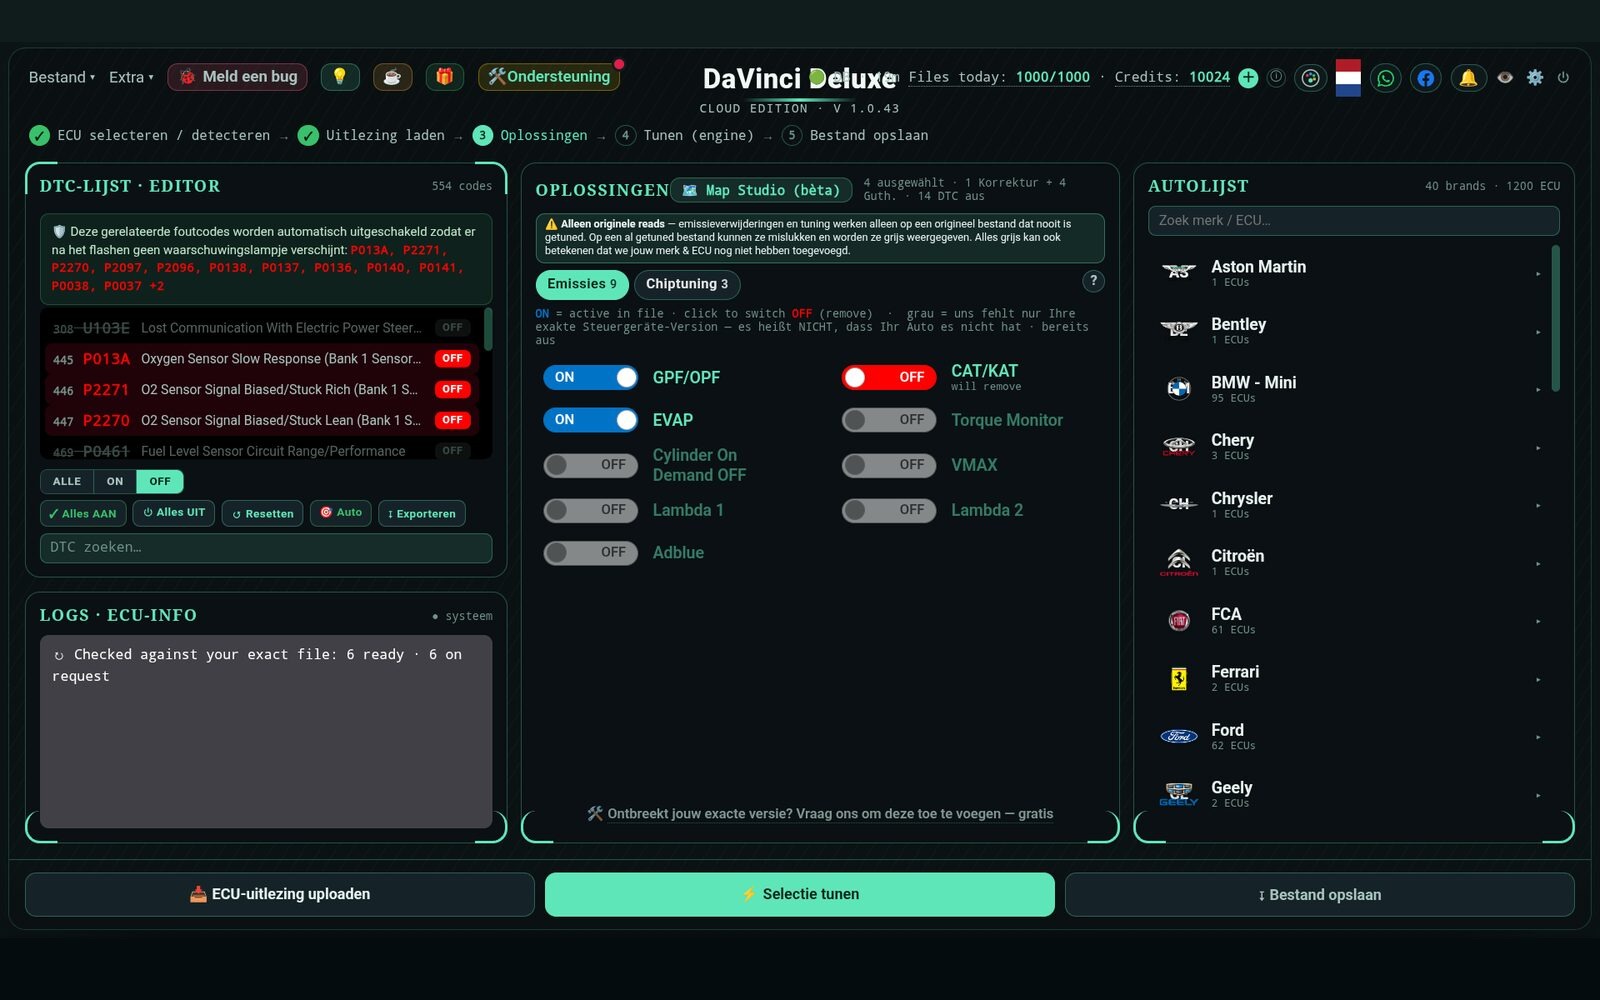The image size is (1600, 1000).
Task: Expand the BMW - Mini row arrow
Action: [x=1538, y=389]
